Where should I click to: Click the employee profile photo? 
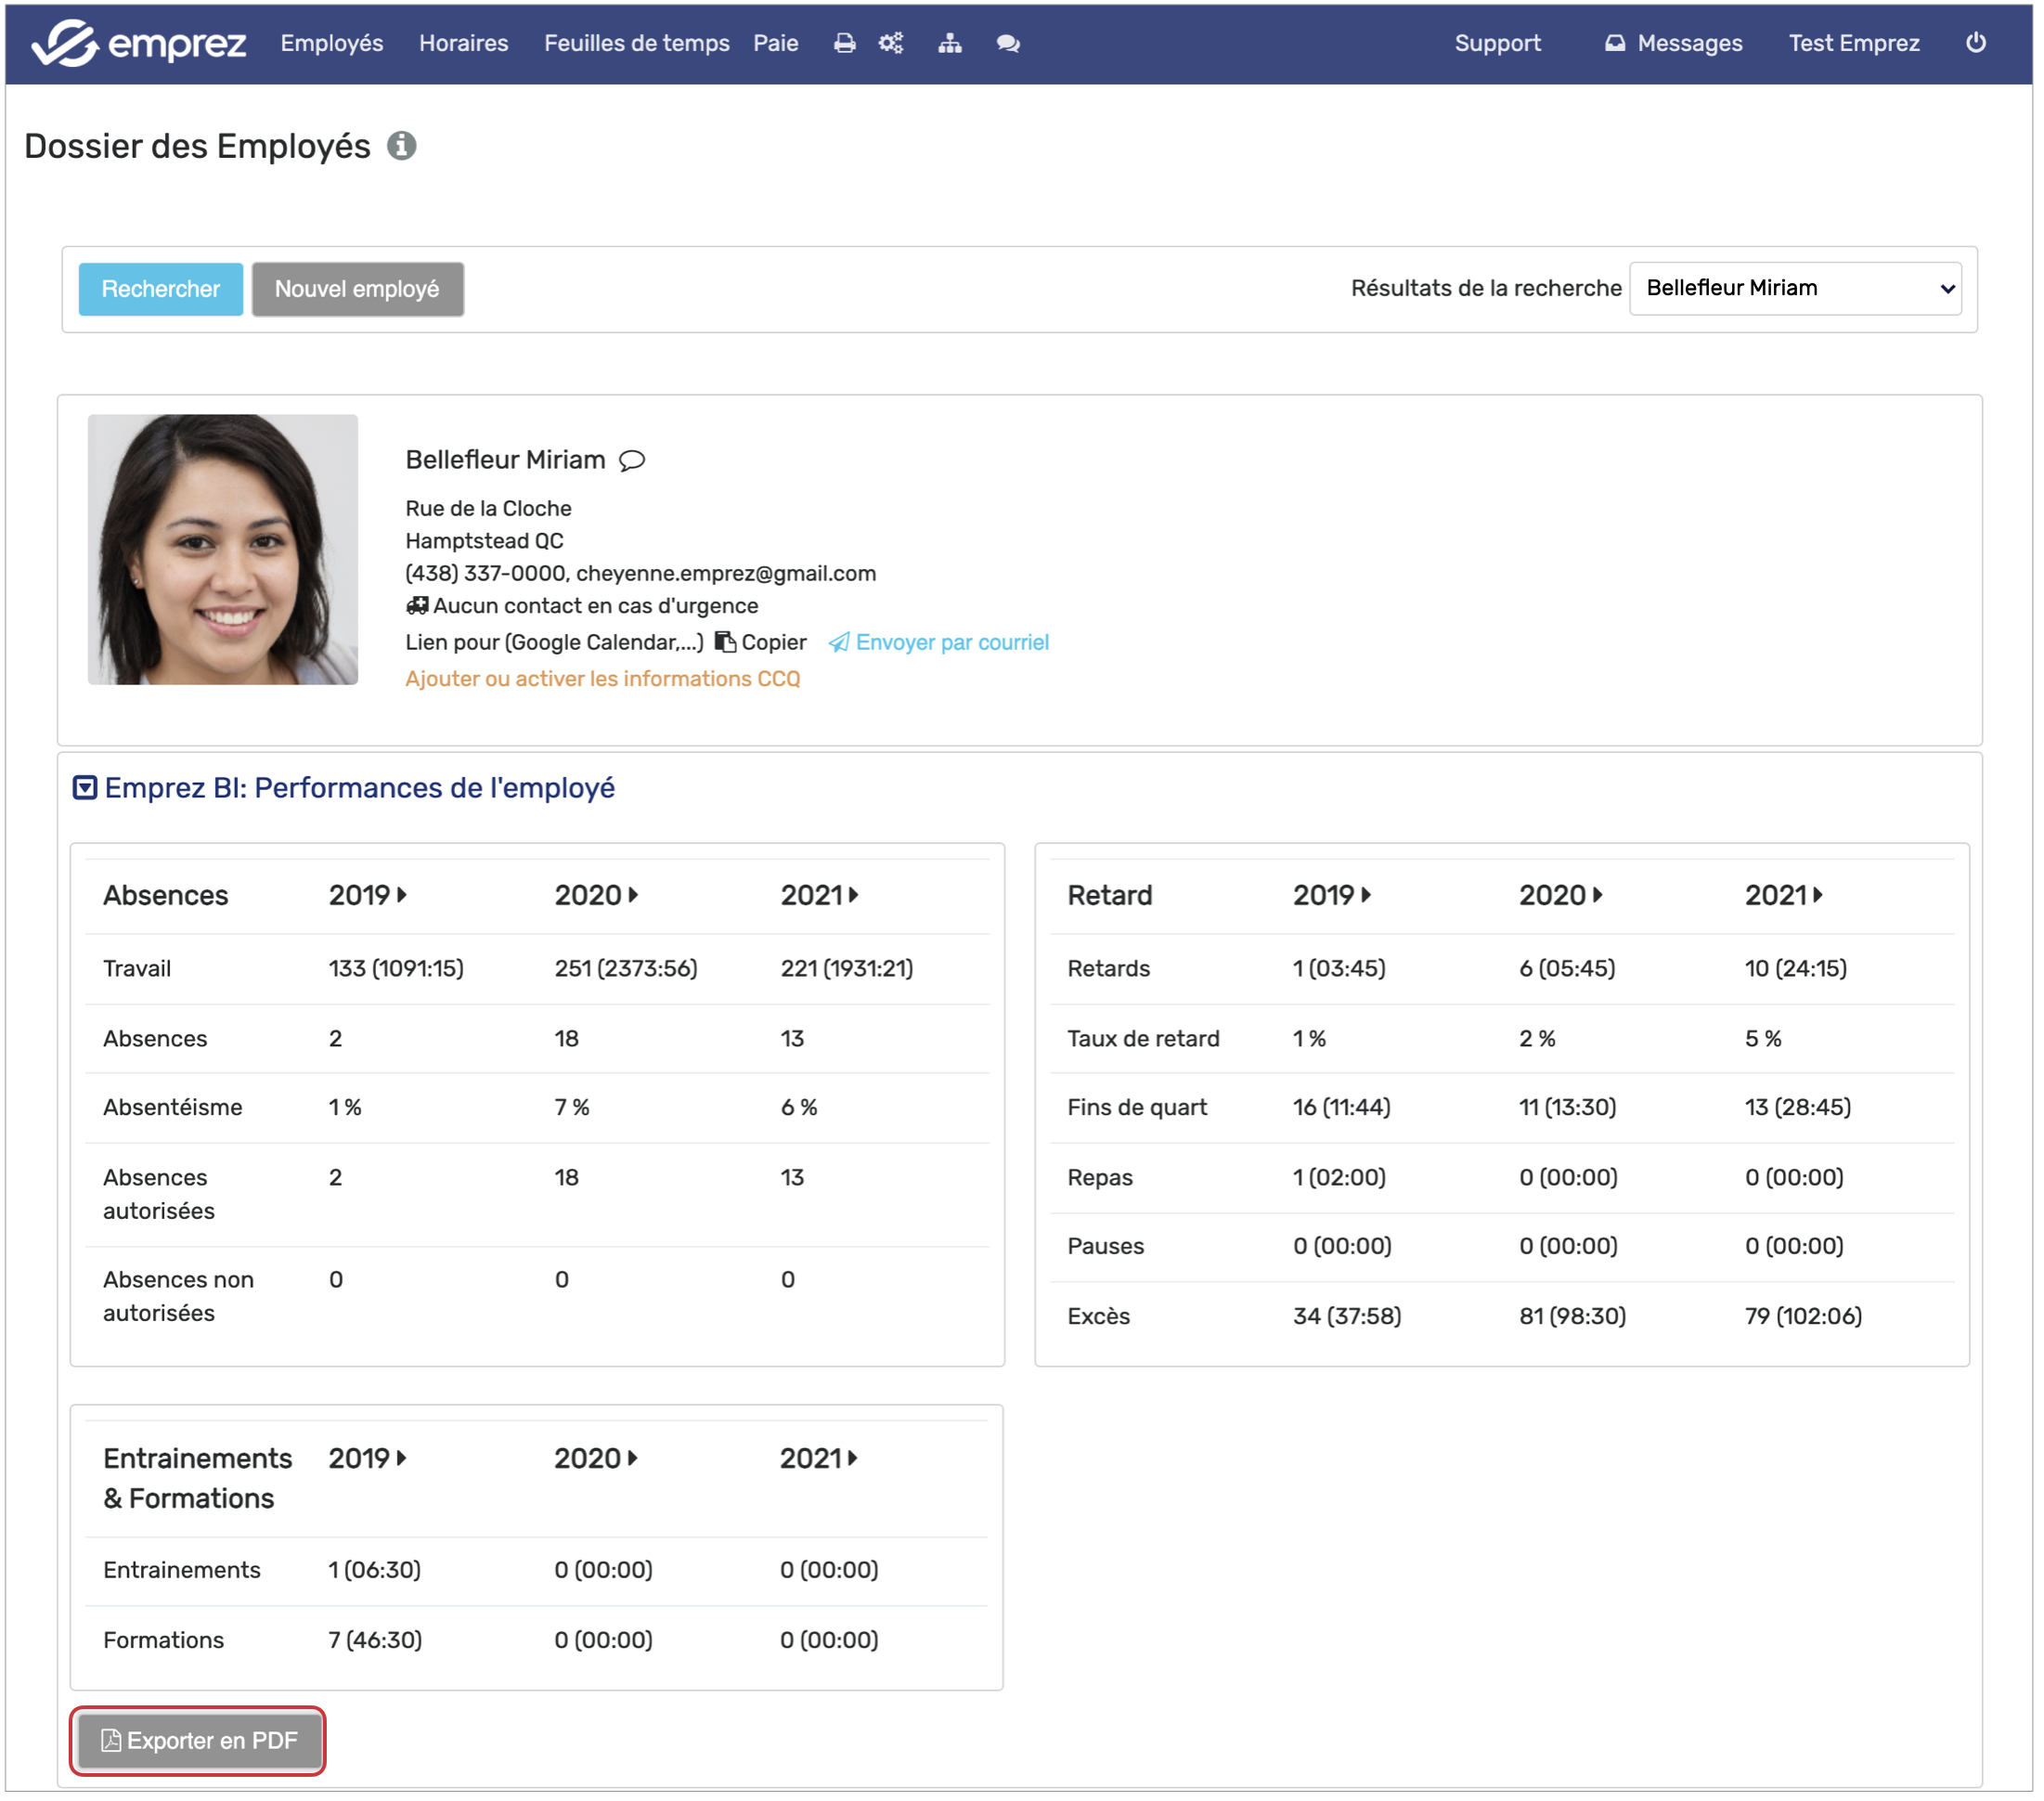[x=223, y=550]
